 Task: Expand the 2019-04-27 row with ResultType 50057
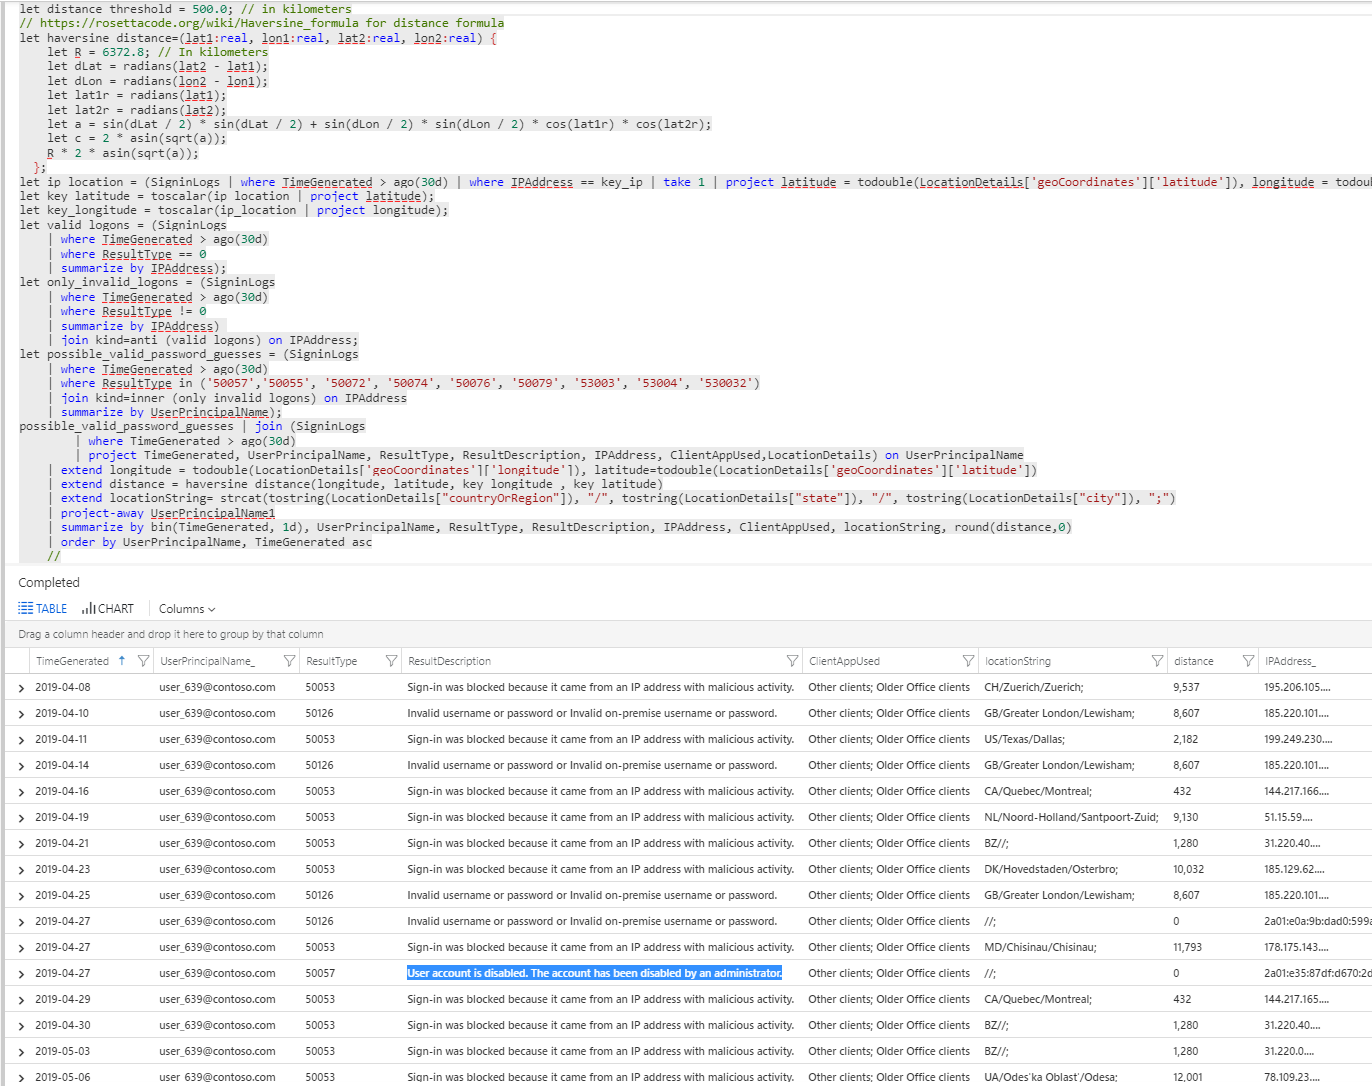(21, 974)
